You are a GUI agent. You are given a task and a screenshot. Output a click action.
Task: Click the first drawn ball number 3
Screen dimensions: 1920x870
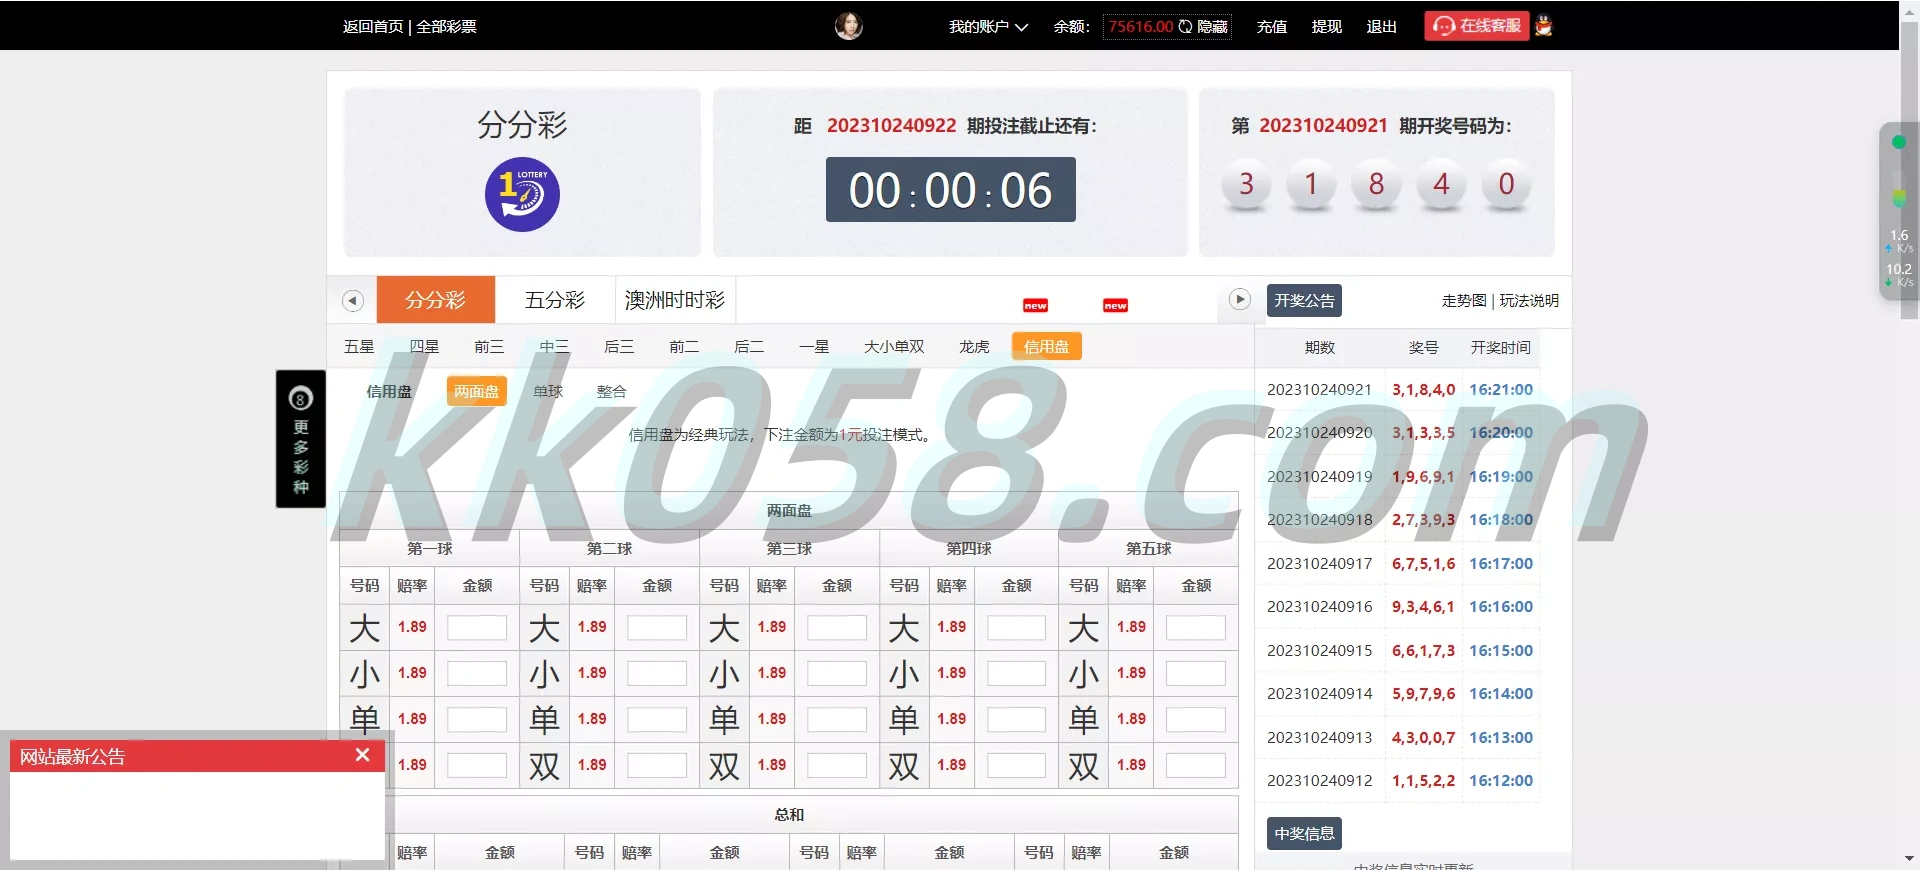[1246, 184]
